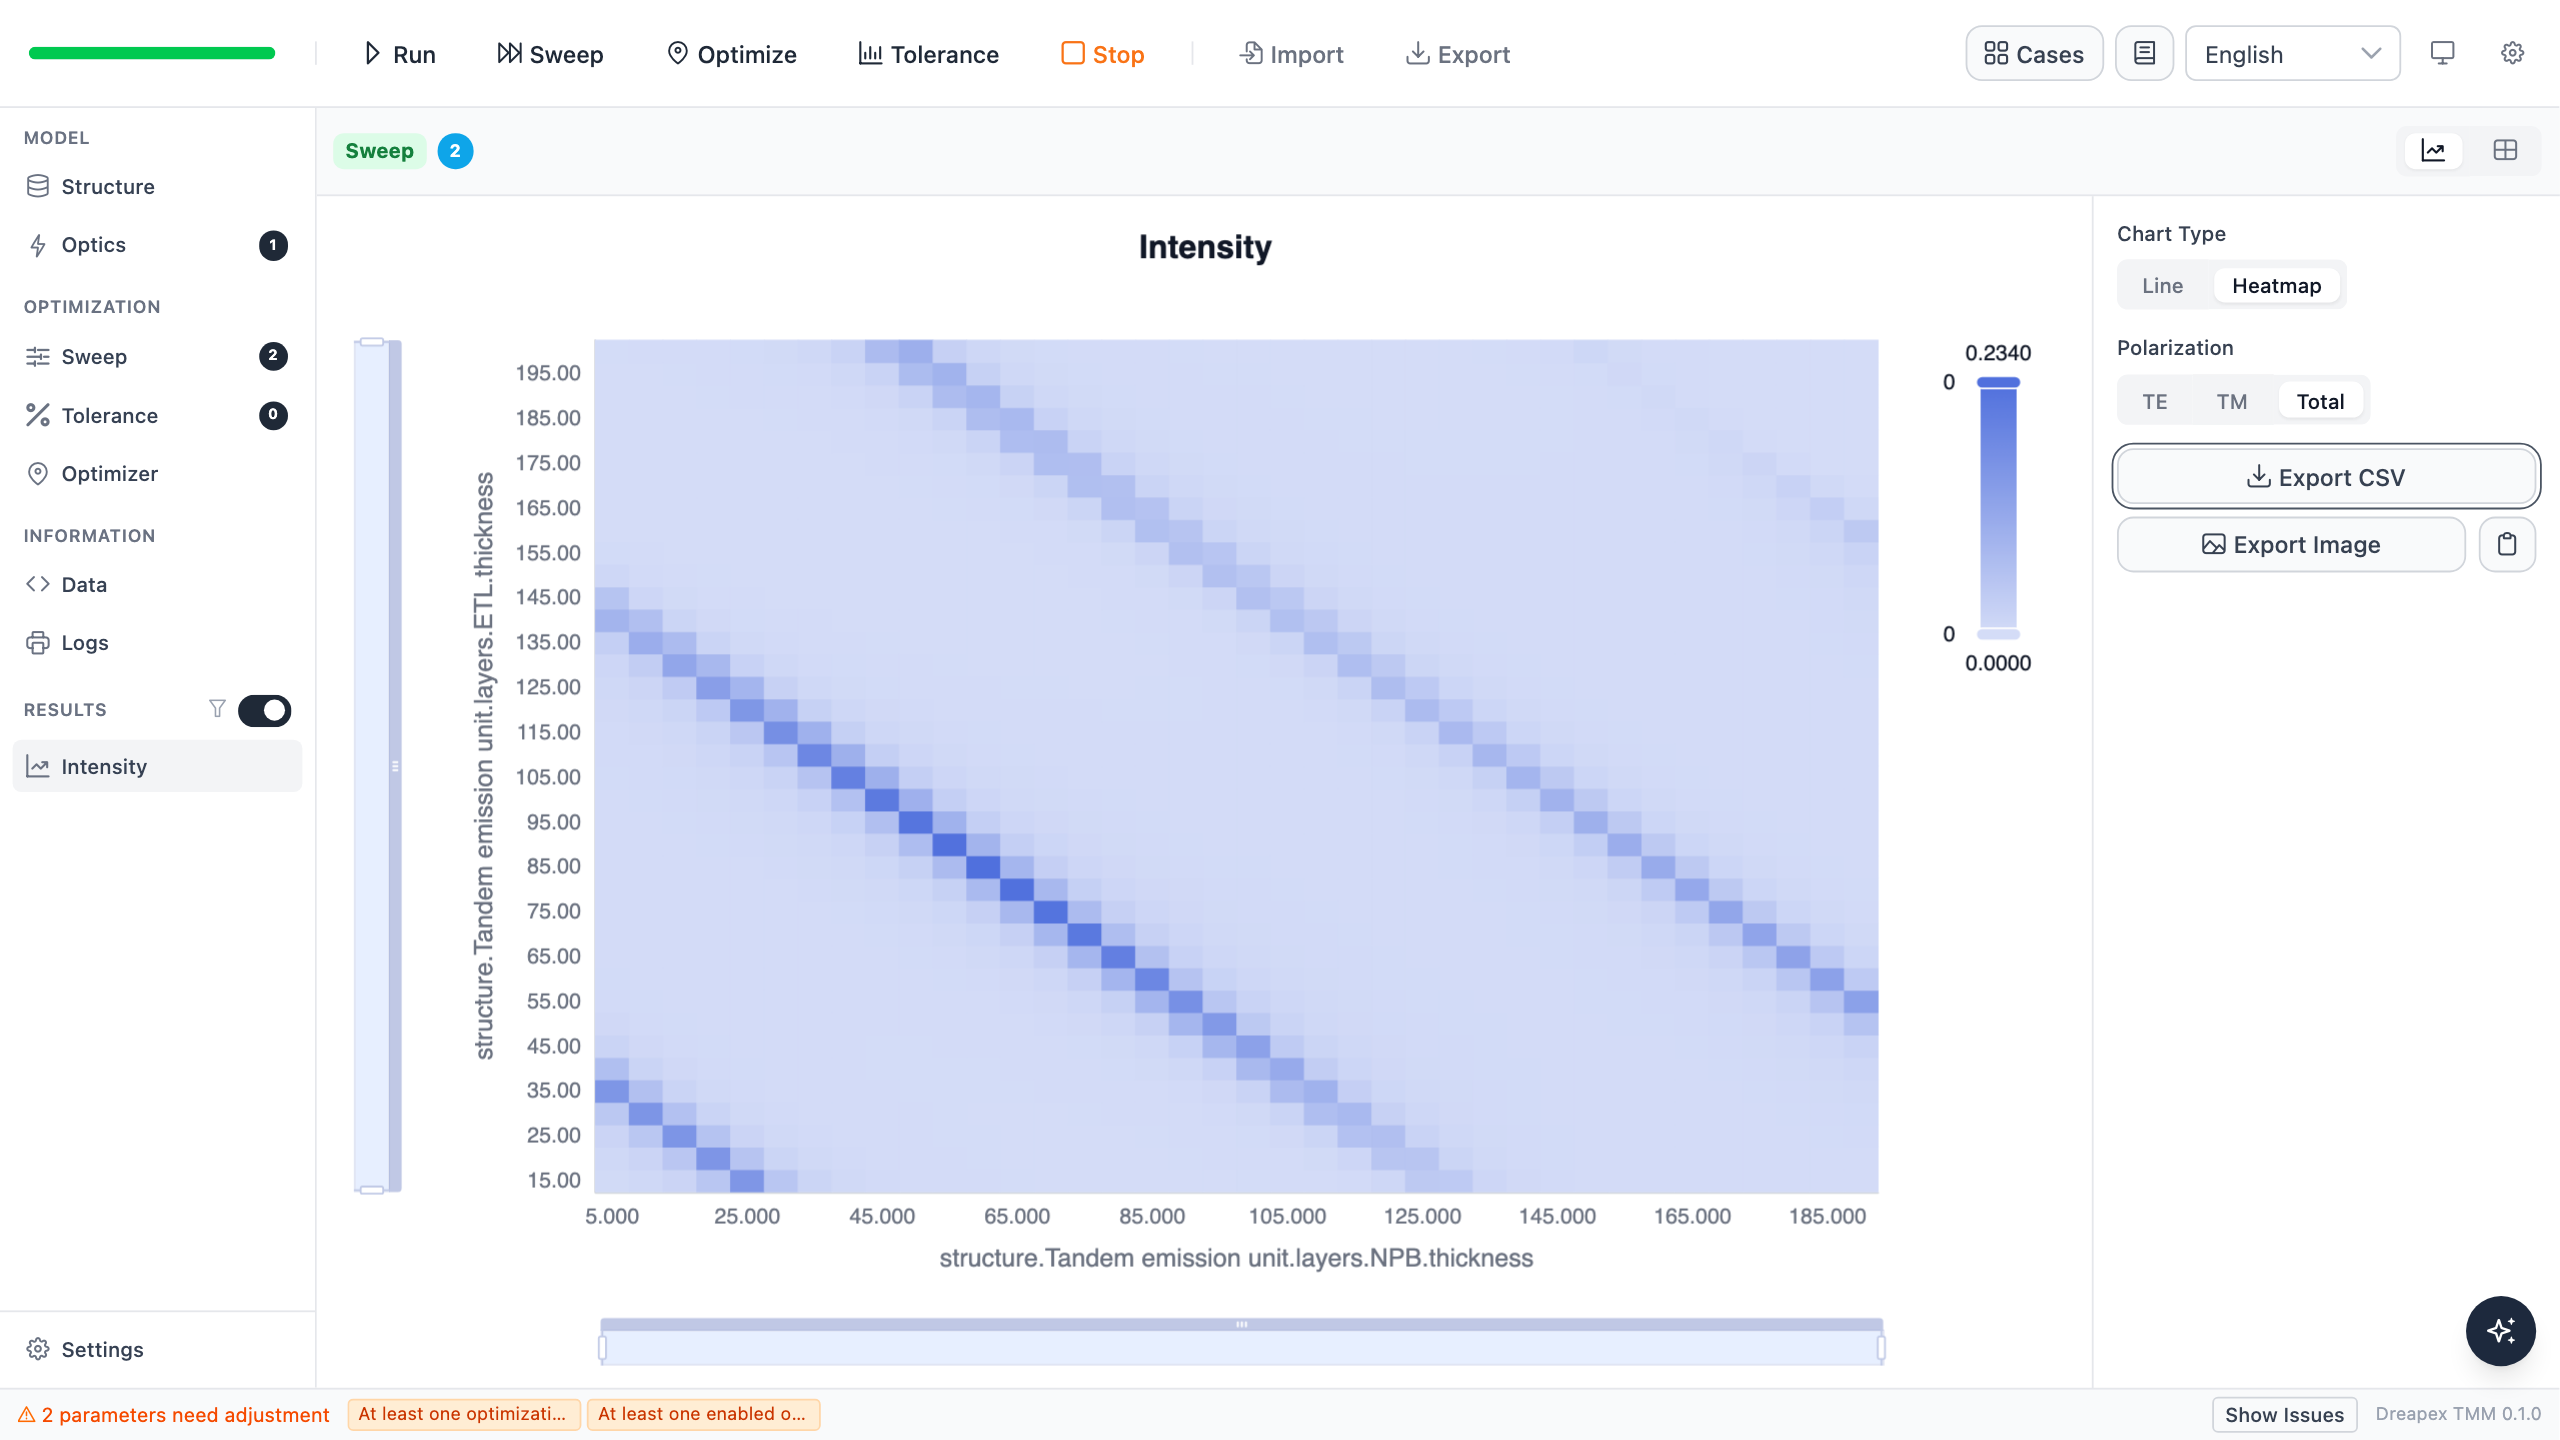This screenshot has width=2560, height=1440.
Task: Switch to table grid view icon
Action: point(2505,151)
